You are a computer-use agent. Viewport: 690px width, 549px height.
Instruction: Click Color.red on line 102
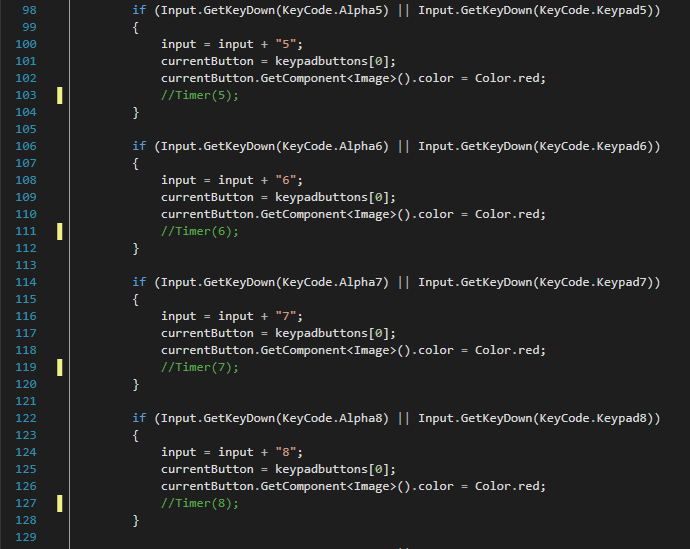click(507, 78)
